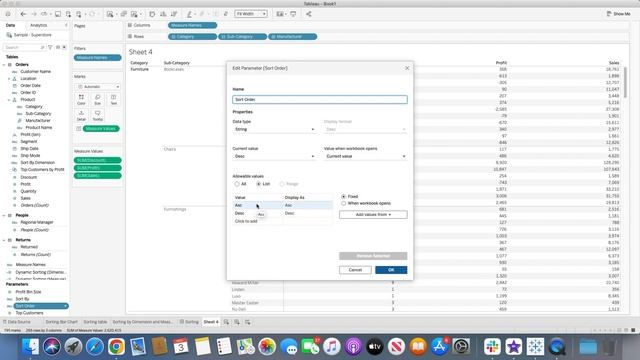The image size is (640, 360).
Task: Click the Presentation mode icon
Action: point(293,14)
